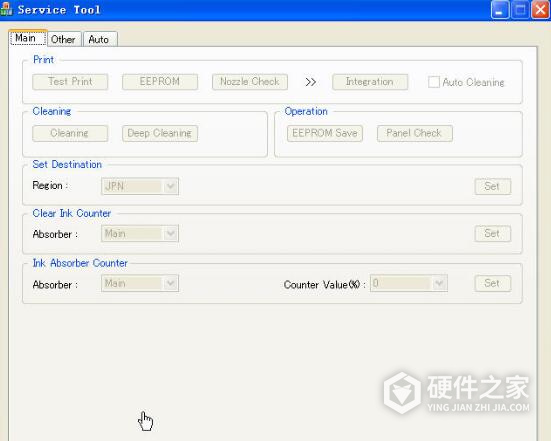The image size is (551, 441).
Task: Enable the Auto Cleaning checkbox
Action: (x=434, y=82)
